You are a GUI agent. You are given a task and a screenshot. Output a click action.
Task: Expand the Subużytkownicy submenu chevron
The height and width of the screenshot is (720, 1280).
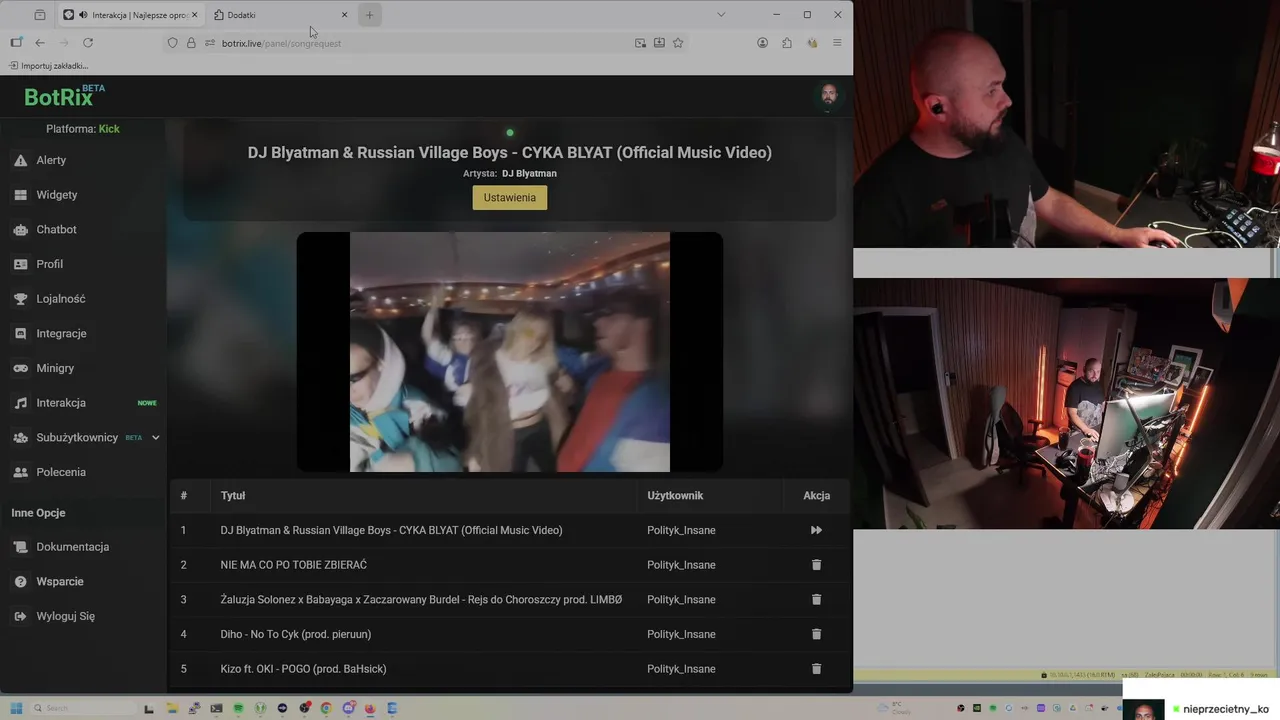click(155, 438)
